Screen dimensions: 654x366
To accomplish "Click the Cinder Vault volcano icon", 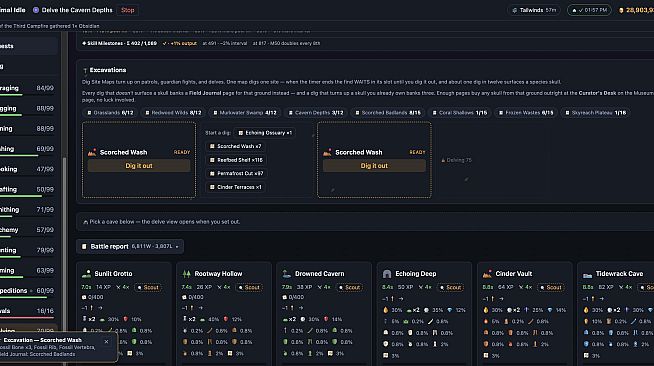I will [487, 274].
